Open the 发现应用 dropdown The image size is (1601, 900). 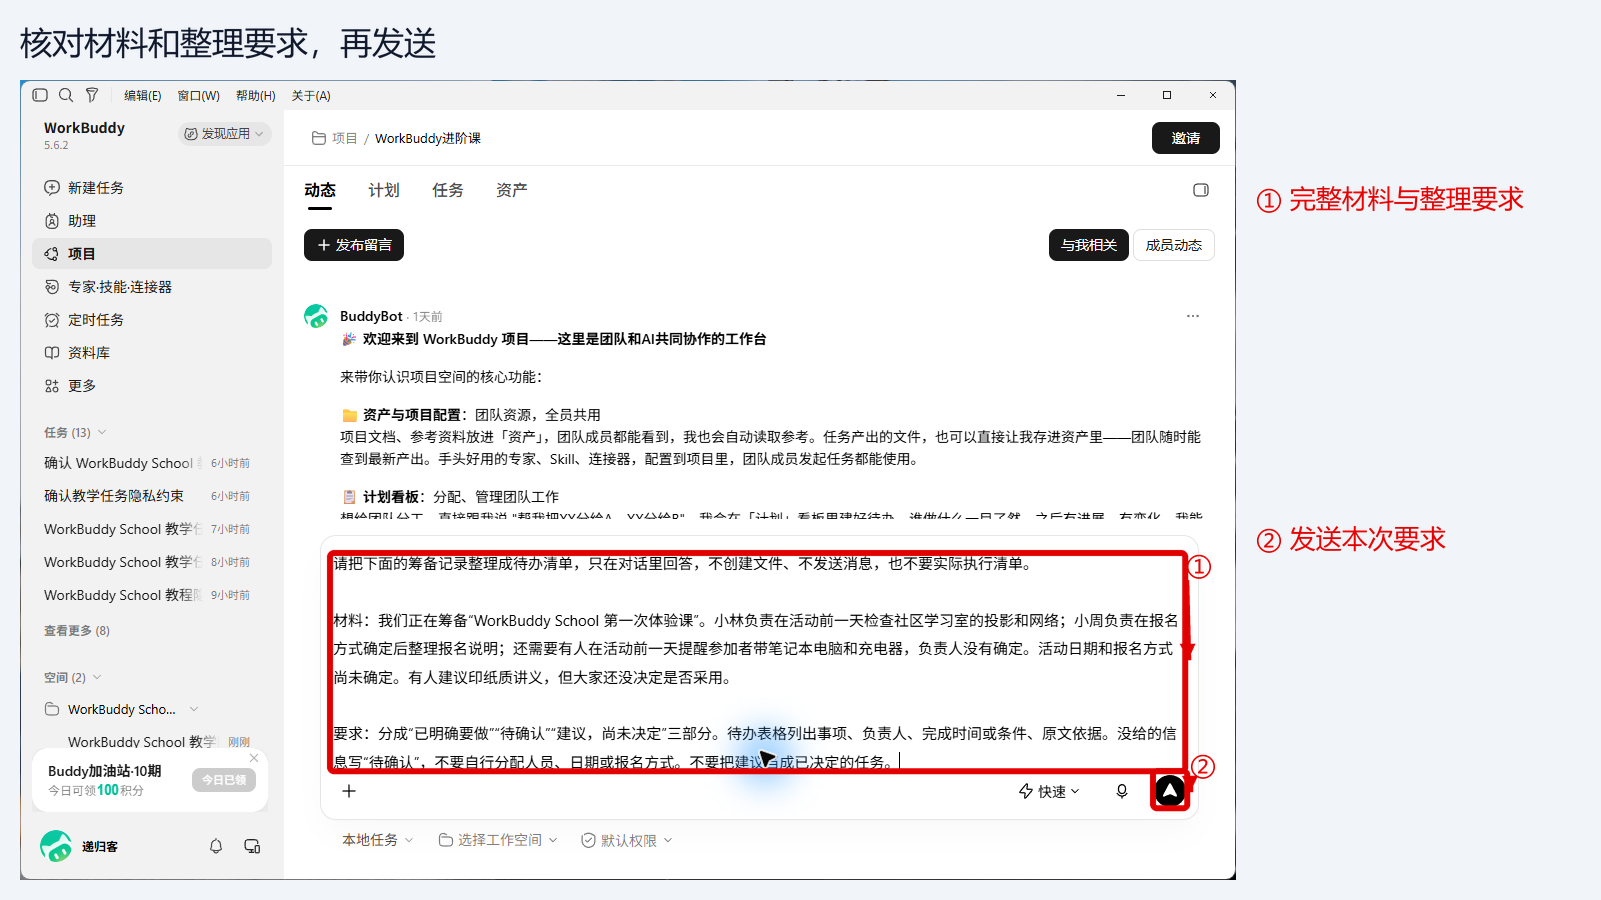(x=225, y=134)
